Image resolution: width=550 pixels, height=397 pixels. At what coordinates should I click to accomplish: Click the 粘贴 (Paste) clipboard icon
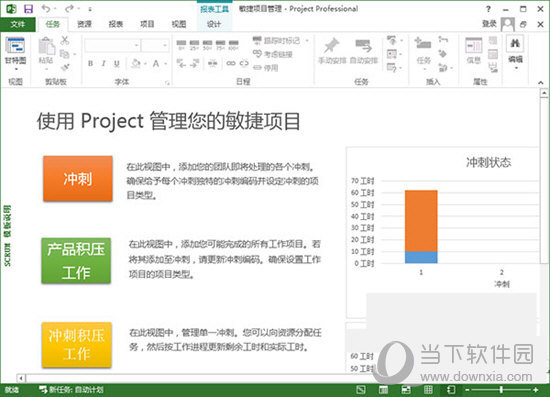pos(46,46)
